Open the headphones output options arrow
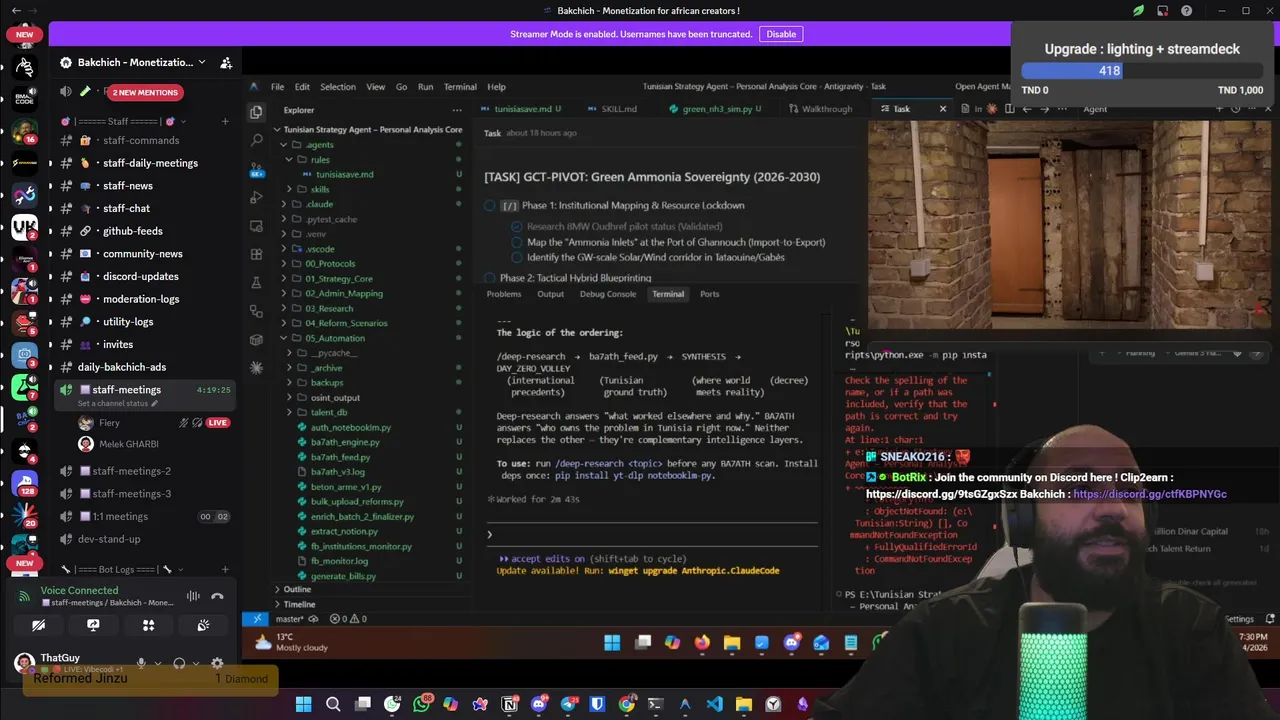This screenshot has height=720, width=1280. click(x=195, y=663)
